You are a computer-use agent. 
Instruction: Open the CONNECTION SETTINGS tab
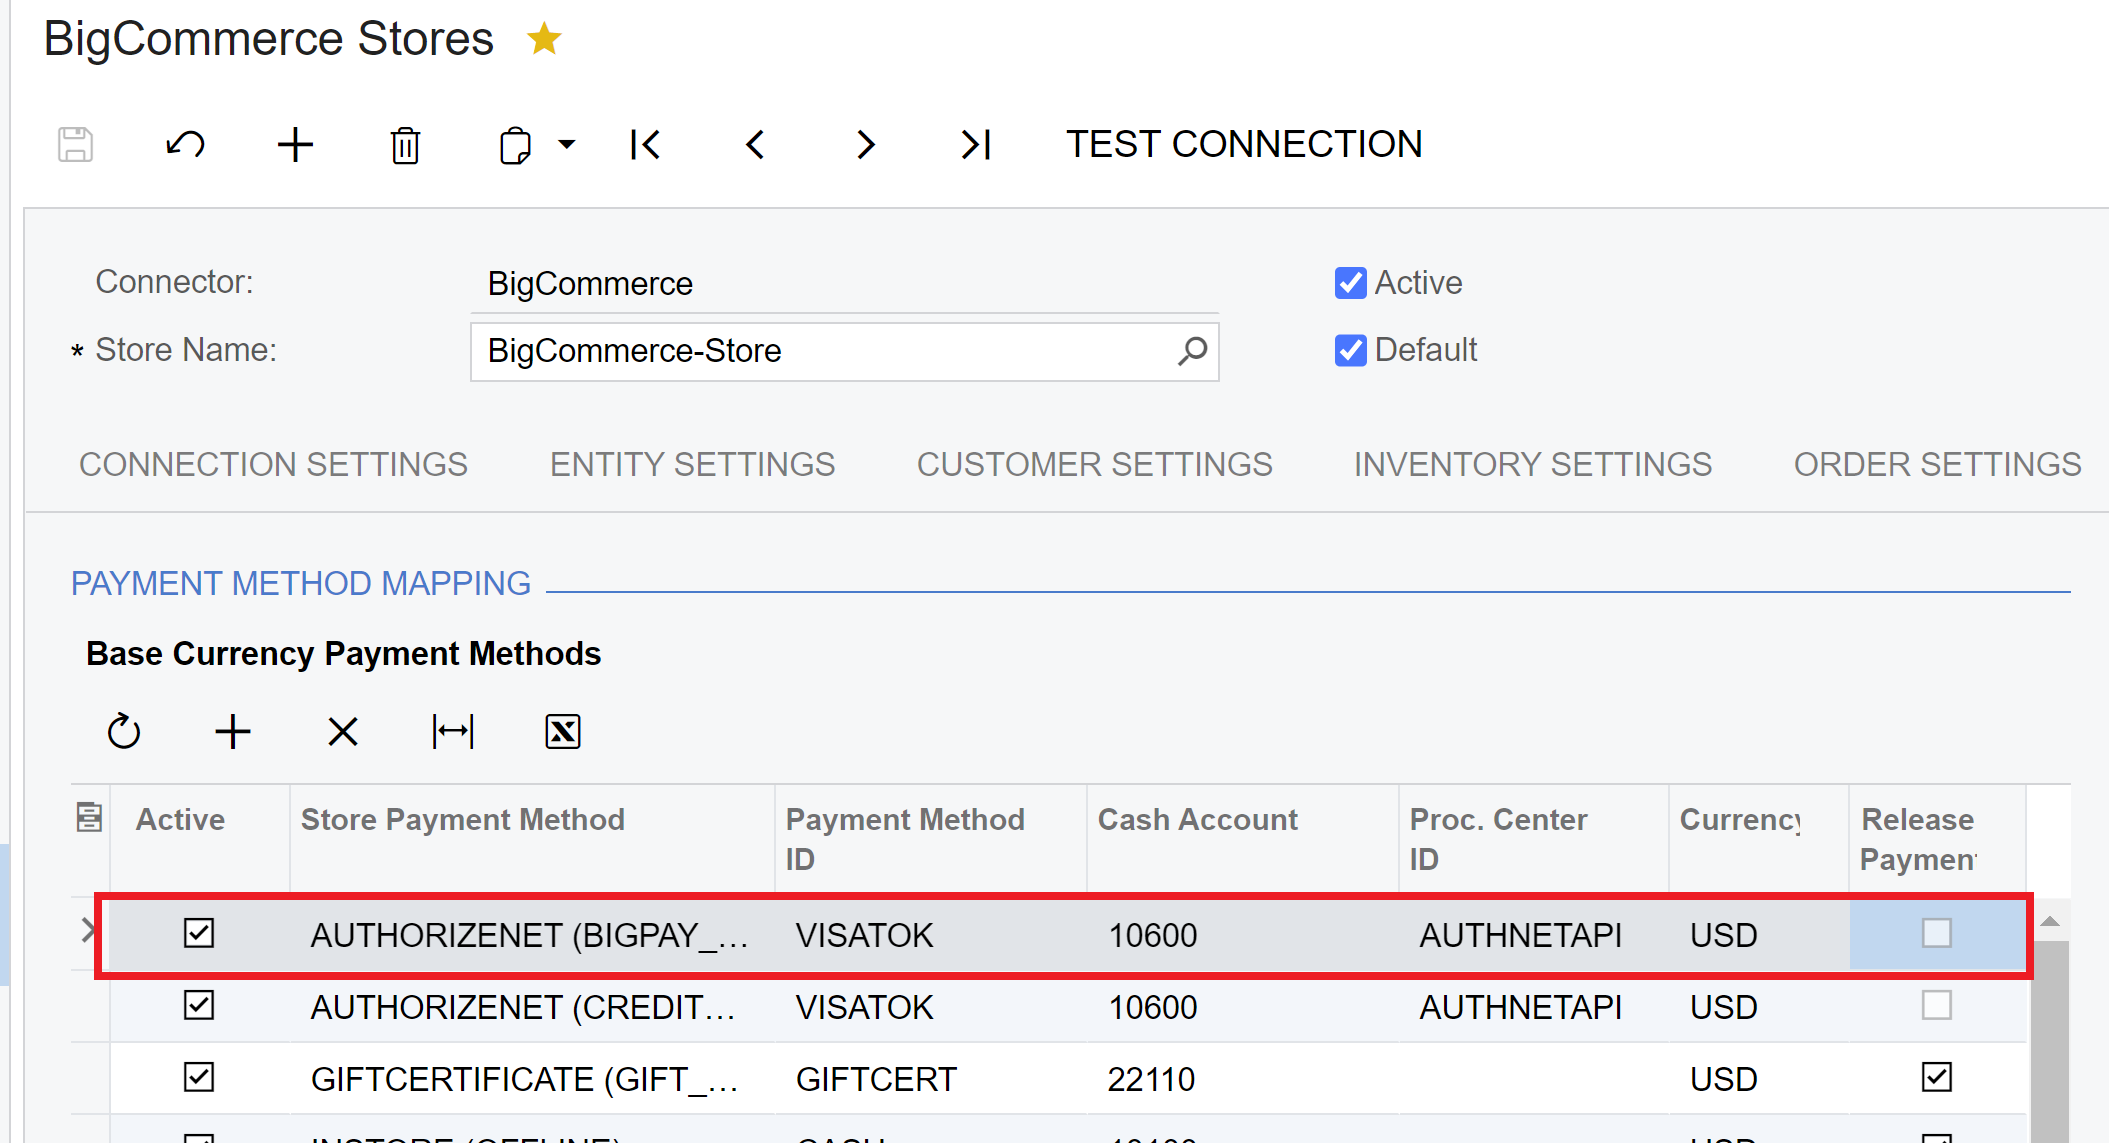click(273, 464)
